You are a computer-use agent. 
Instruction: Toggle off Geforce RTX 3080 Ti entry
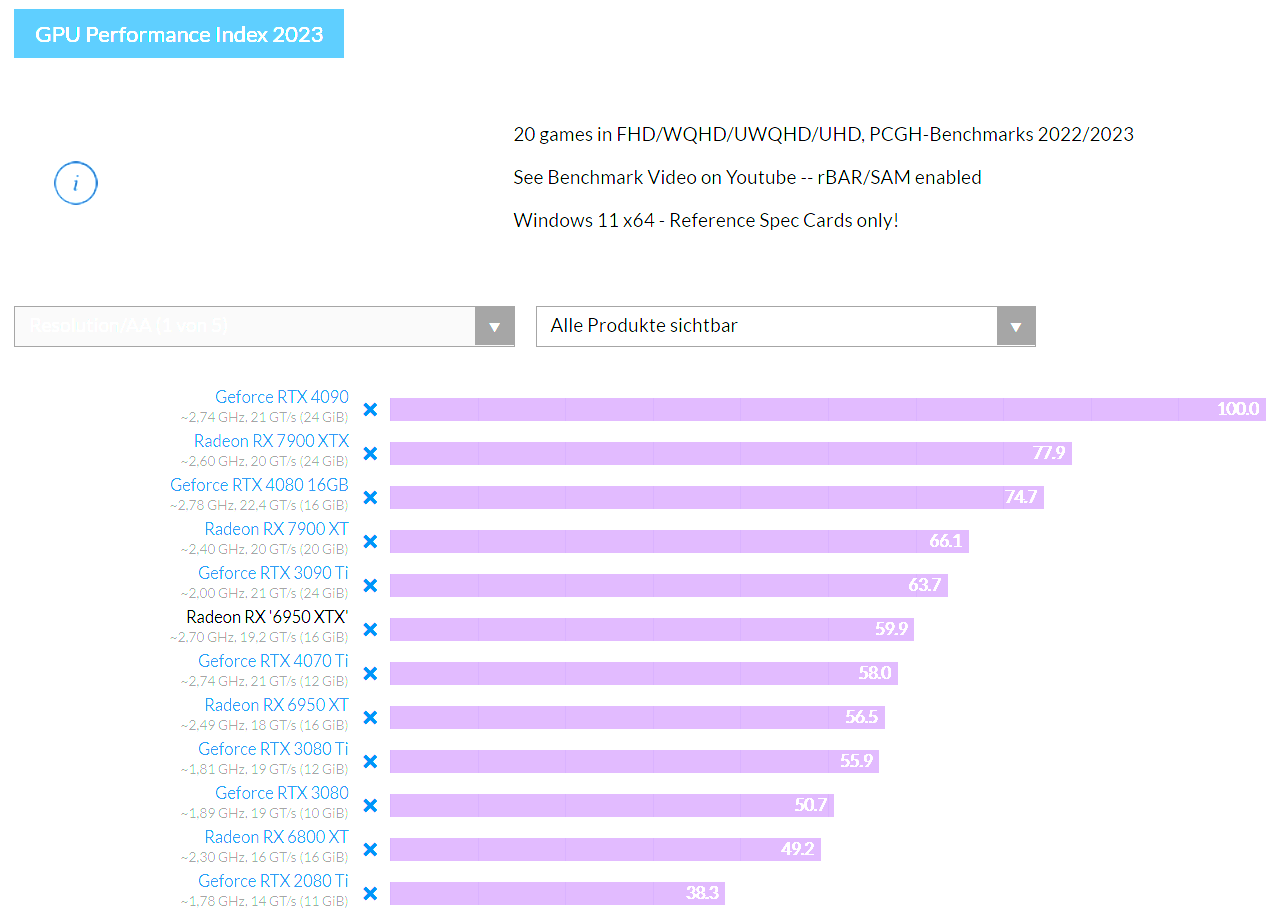(x=370, y=761)
